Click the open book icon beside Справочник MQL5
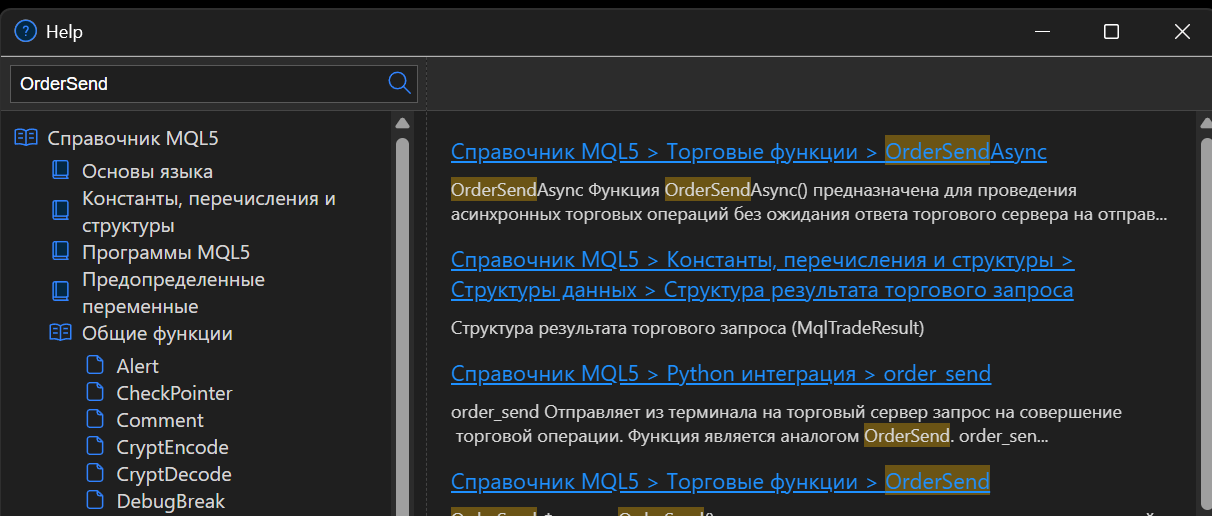Screen dimensions: 1212x516 point(26,138)
